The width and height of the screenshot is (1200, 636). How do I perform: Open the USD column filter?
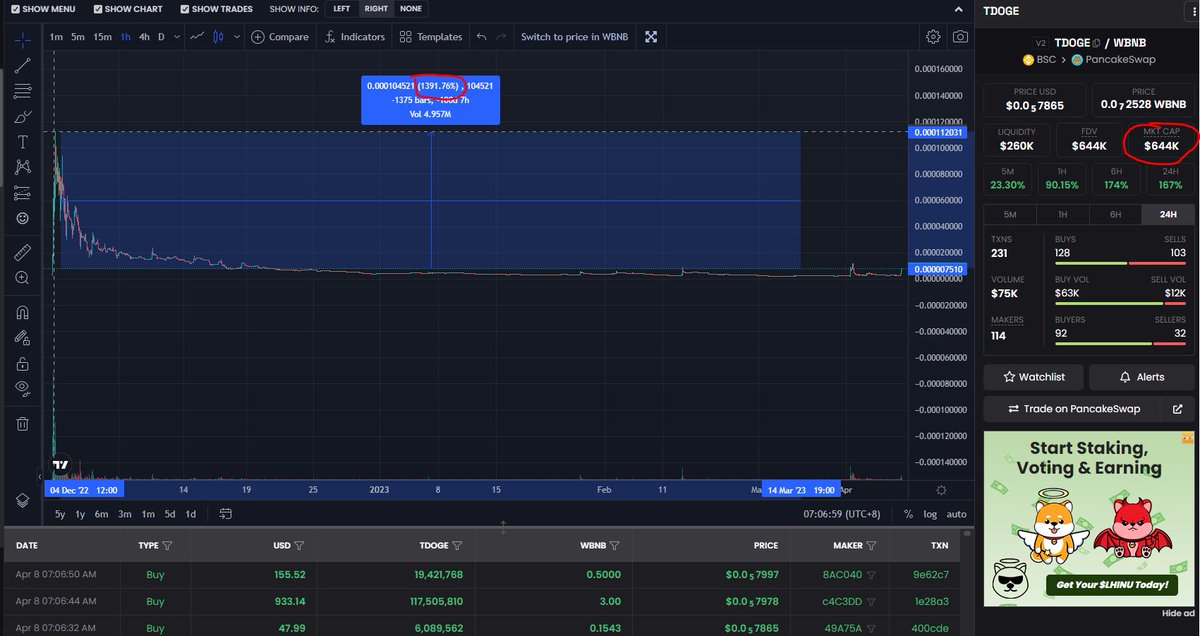[x=299, y=546]
